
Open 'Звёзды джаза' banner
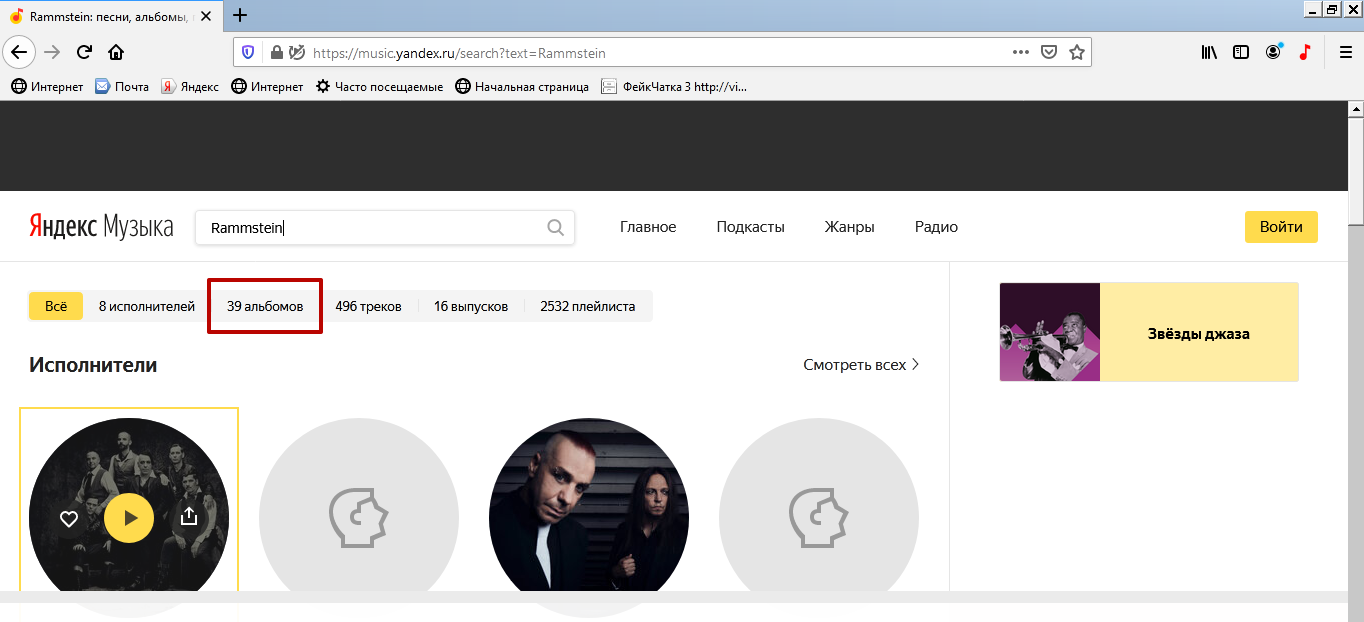[x=1148, y=333]
